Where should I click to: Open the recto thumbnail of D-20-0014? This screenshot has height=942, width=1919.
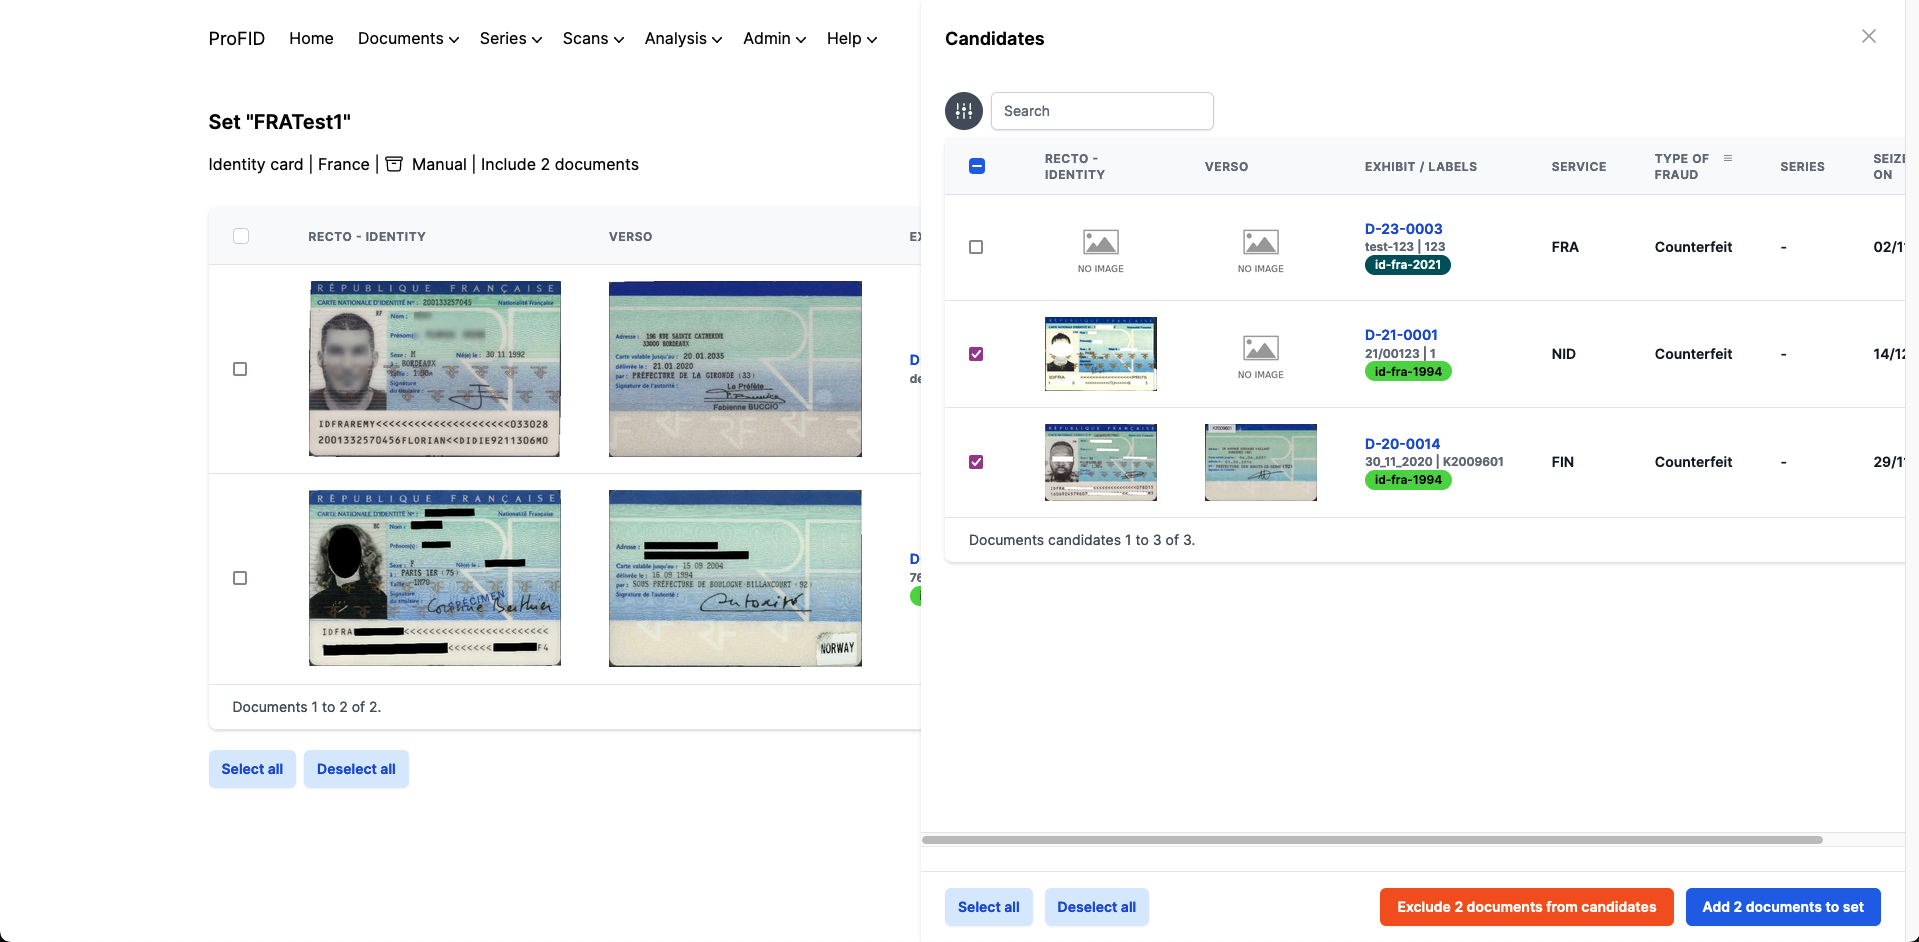[x=1100, y=462]
